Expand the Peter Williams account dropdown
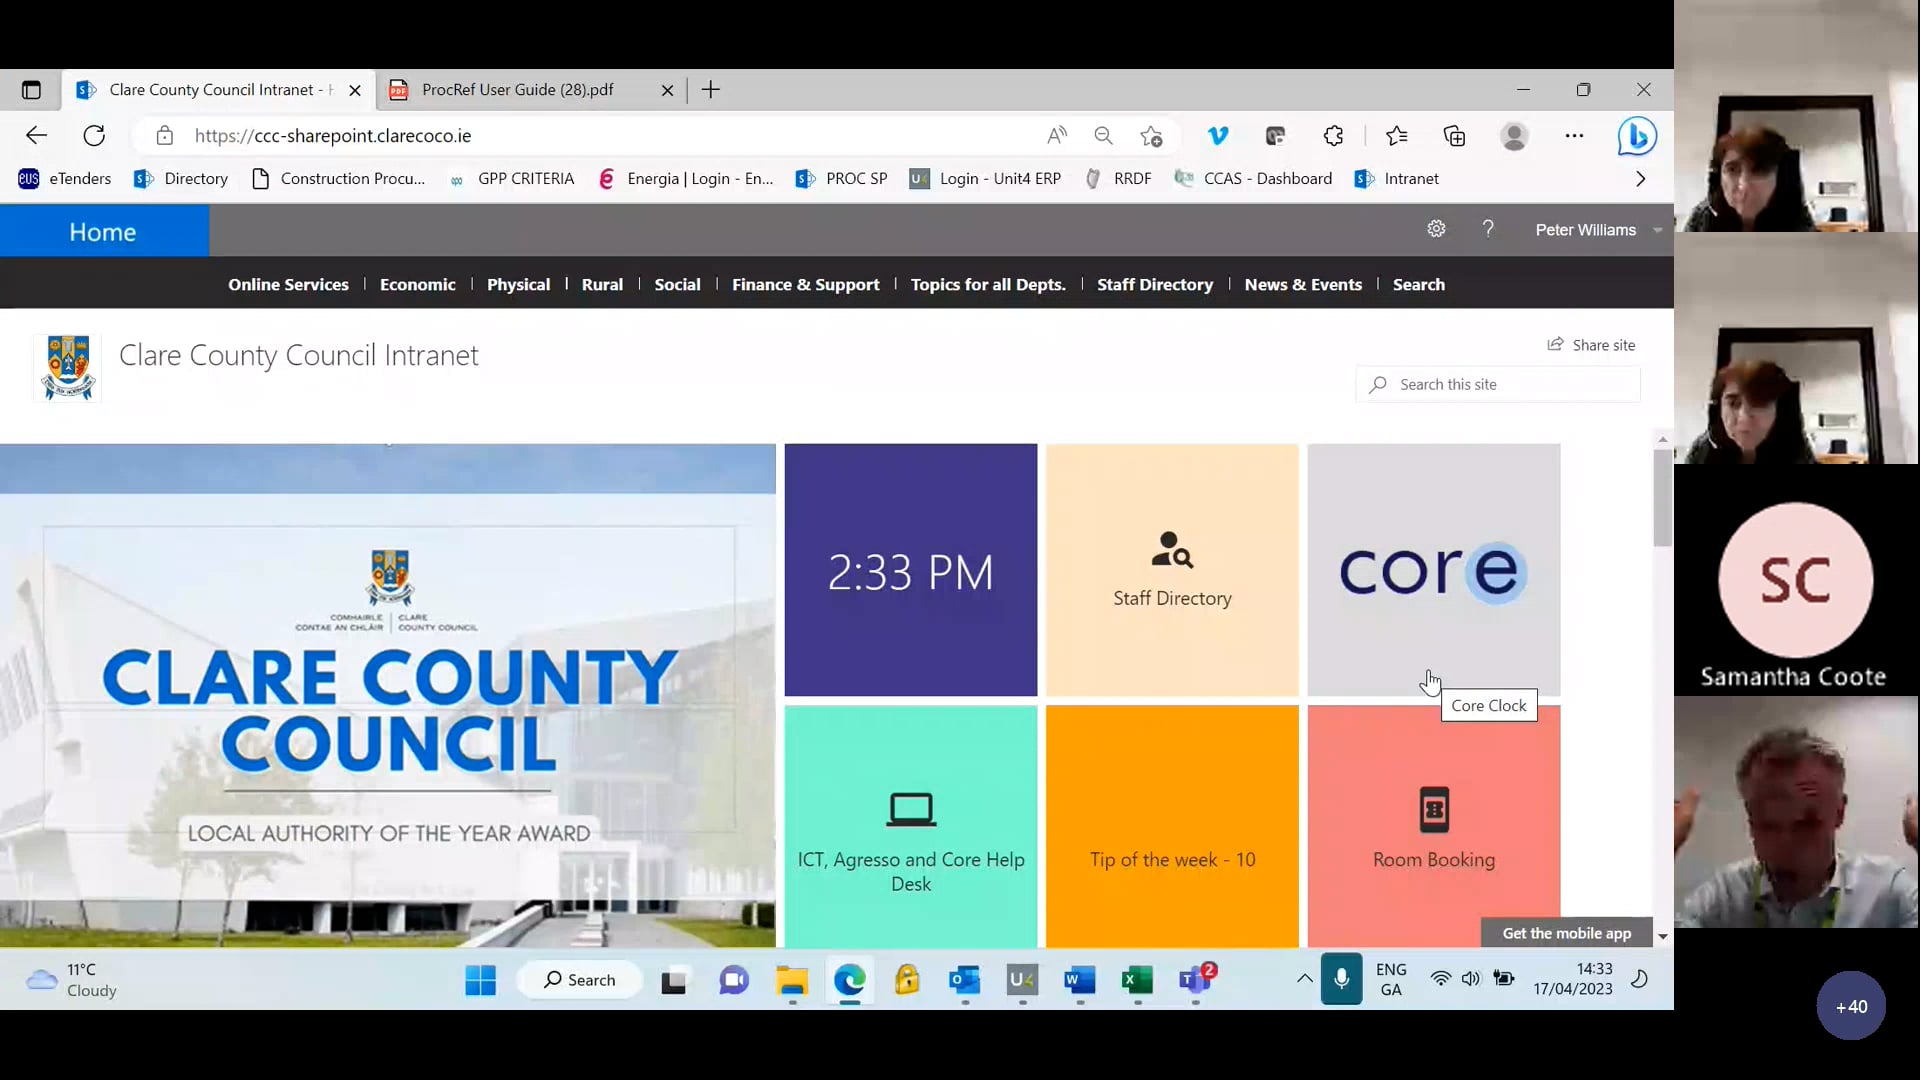 click(1658, 230)
